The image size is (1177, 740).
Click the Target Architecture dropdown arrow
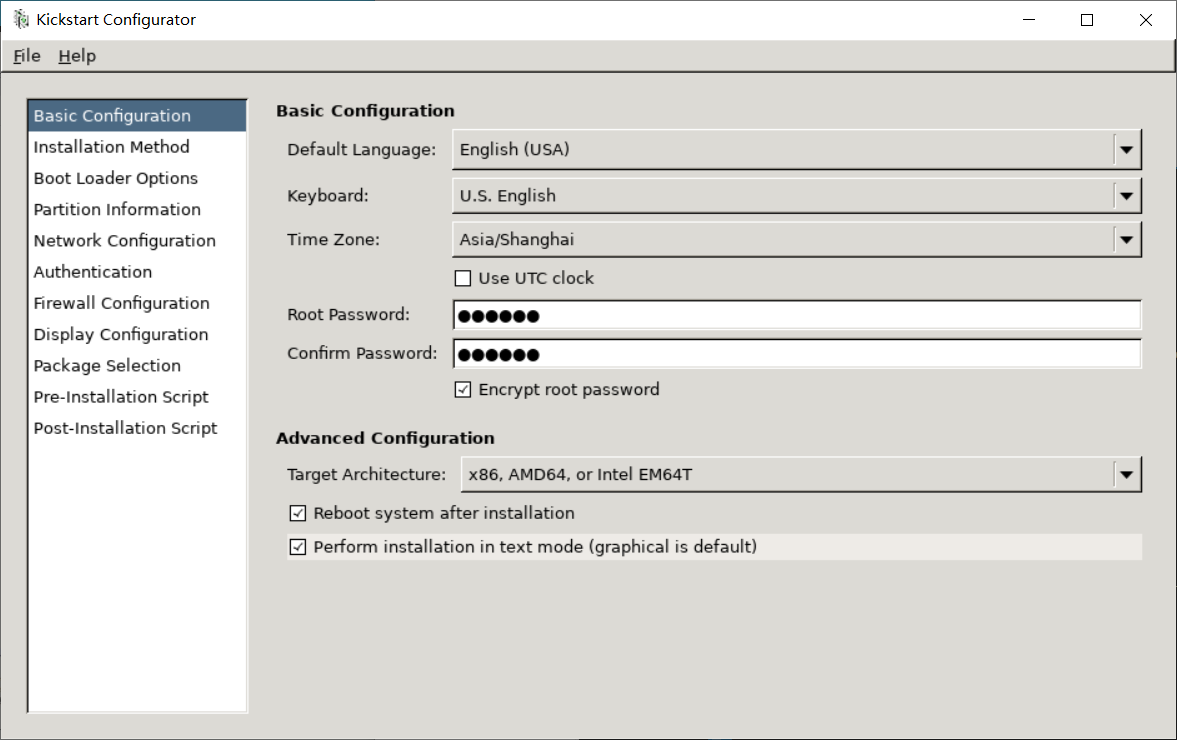point(1126,474)
